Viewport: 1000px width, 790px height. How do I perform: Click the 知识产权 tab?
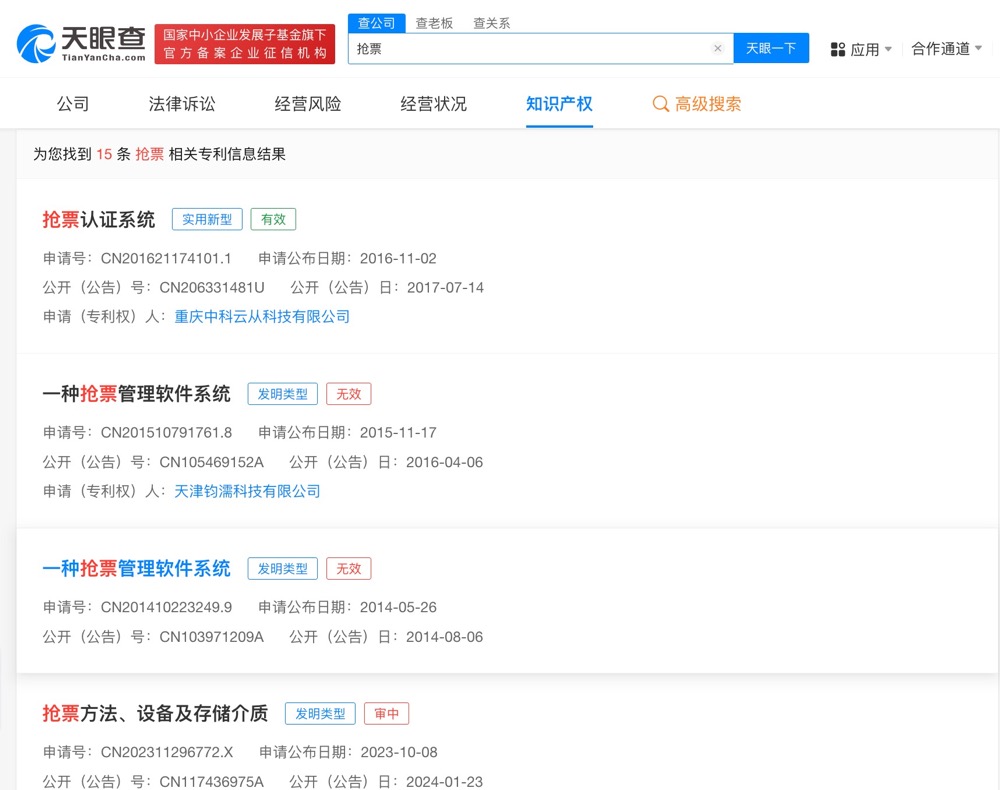point(559,104)
